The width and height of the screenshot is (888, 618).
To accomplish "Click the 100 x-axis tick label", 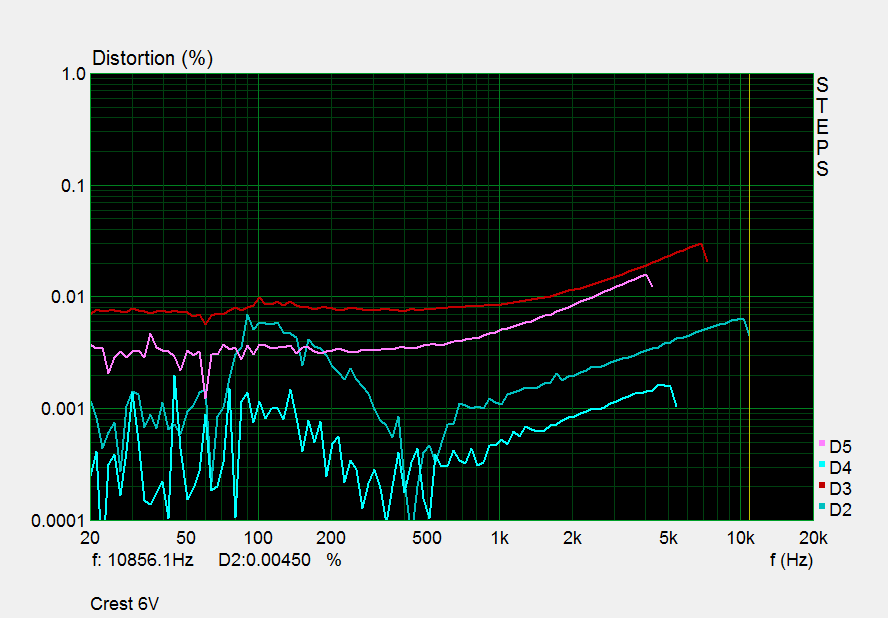I will 258,538.
